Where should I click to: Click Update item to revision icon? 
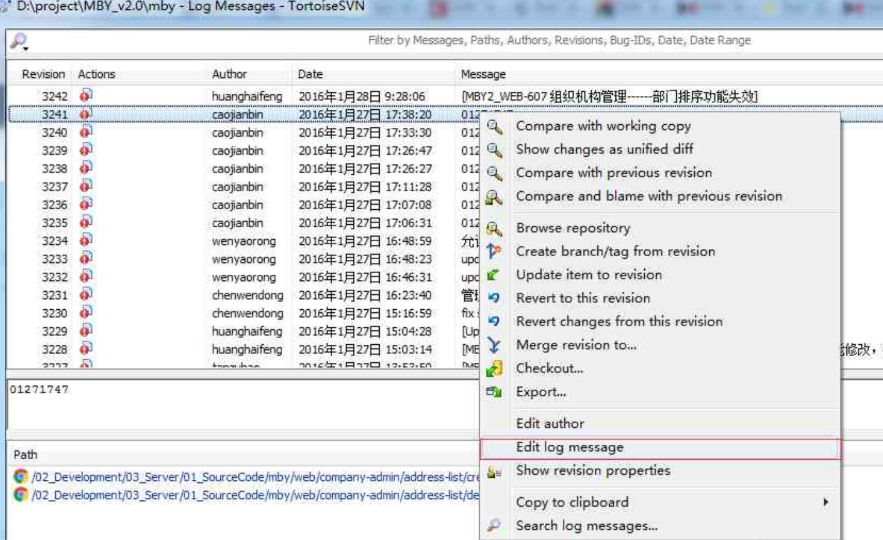(x=493, y=275)
